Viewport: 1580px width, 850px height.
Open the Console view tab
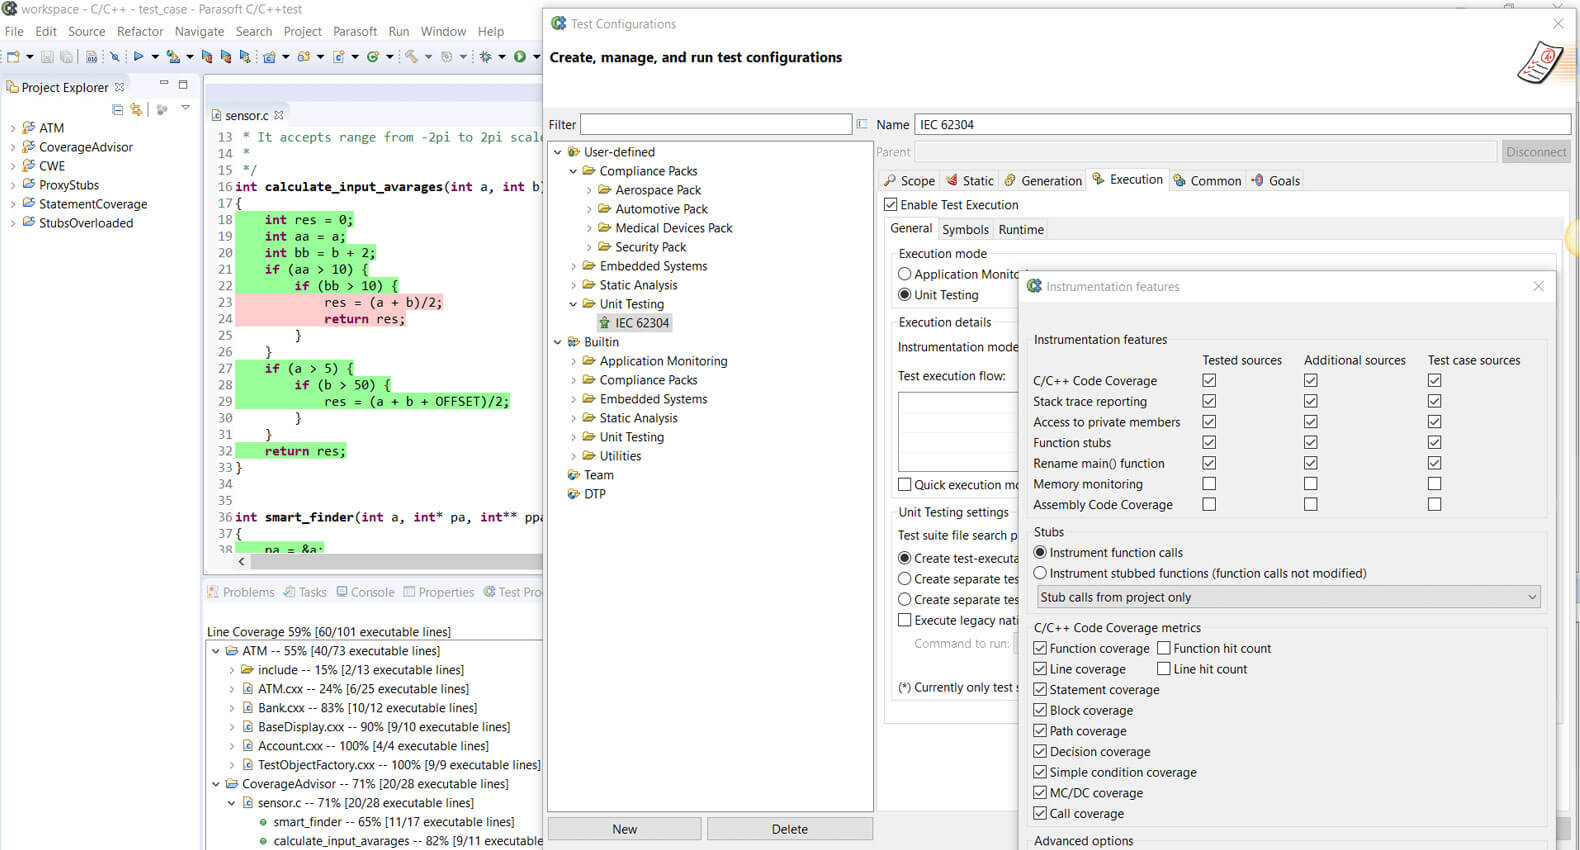(365, 592)
